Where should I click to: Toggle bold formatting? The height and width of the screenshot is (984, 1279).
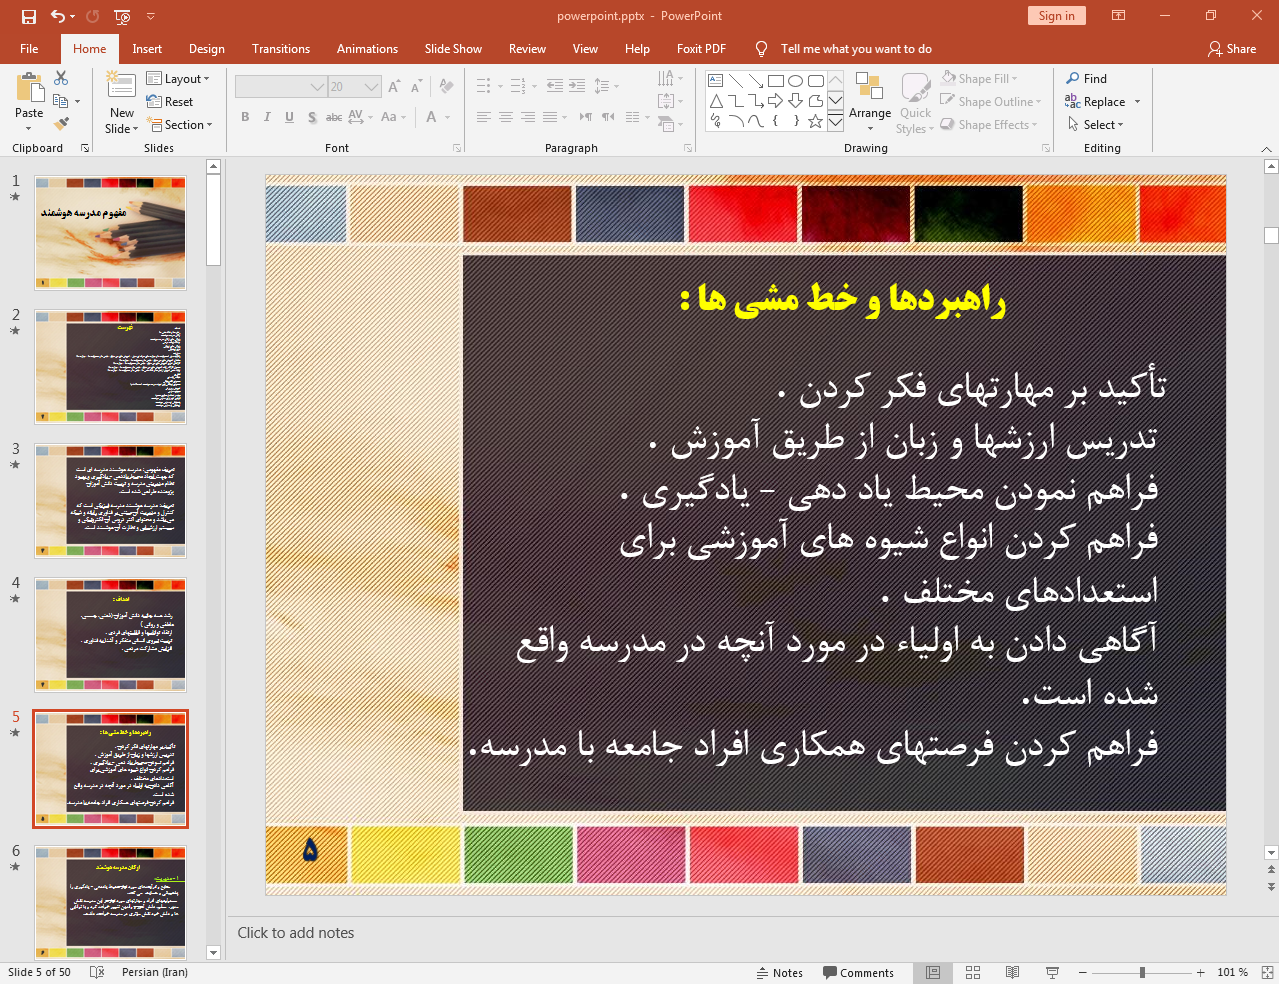(245, 117)
